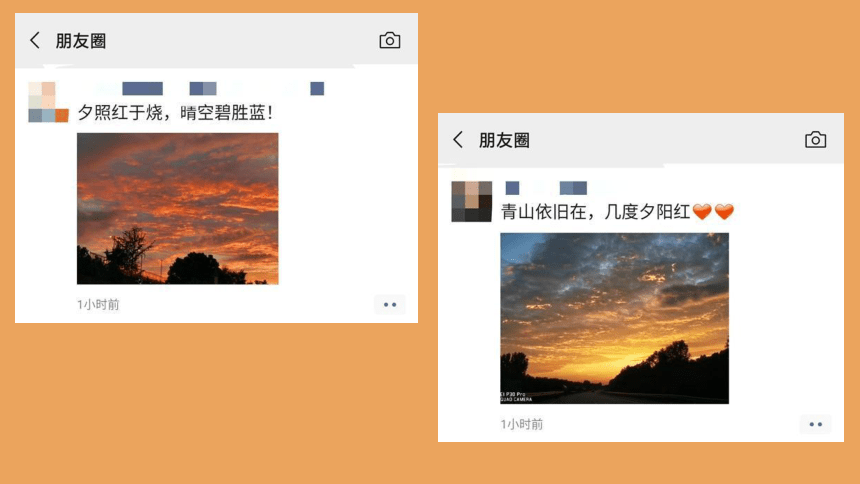Screen dimensions: 860x484
Task: Click the post text 青山依旧在，几度夕阳红
Action: (x=595, y=212)
